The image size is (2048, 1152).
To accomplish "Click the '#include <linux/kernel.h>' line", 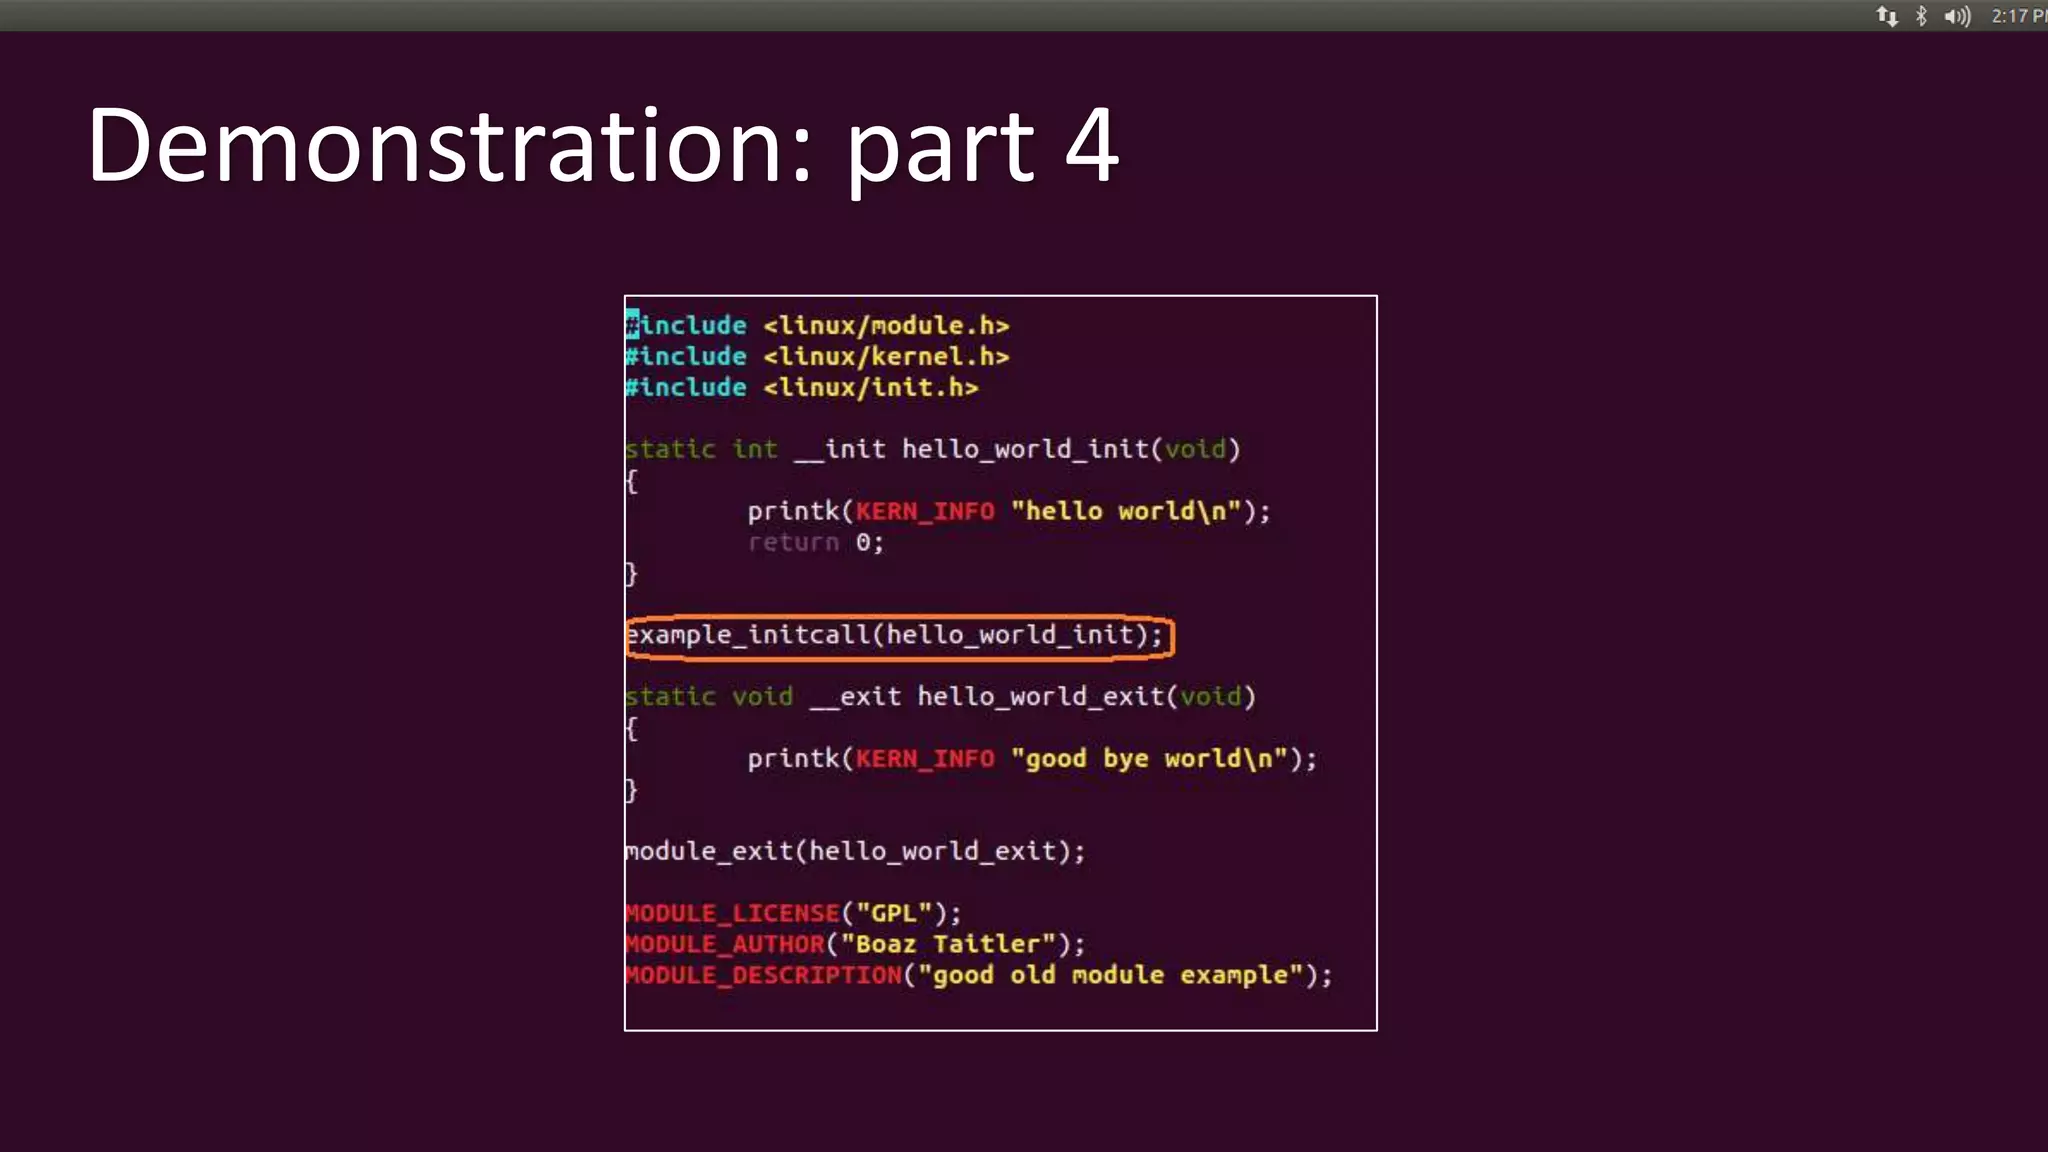I will pyautogui.click(x=817, y=356).
